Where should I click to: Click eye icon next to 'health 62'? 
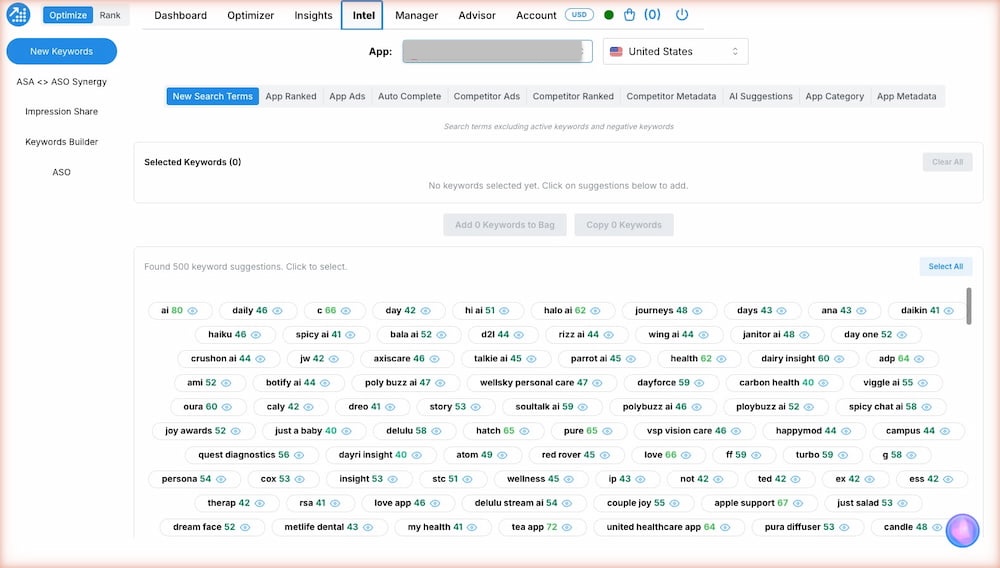point(721,359)
